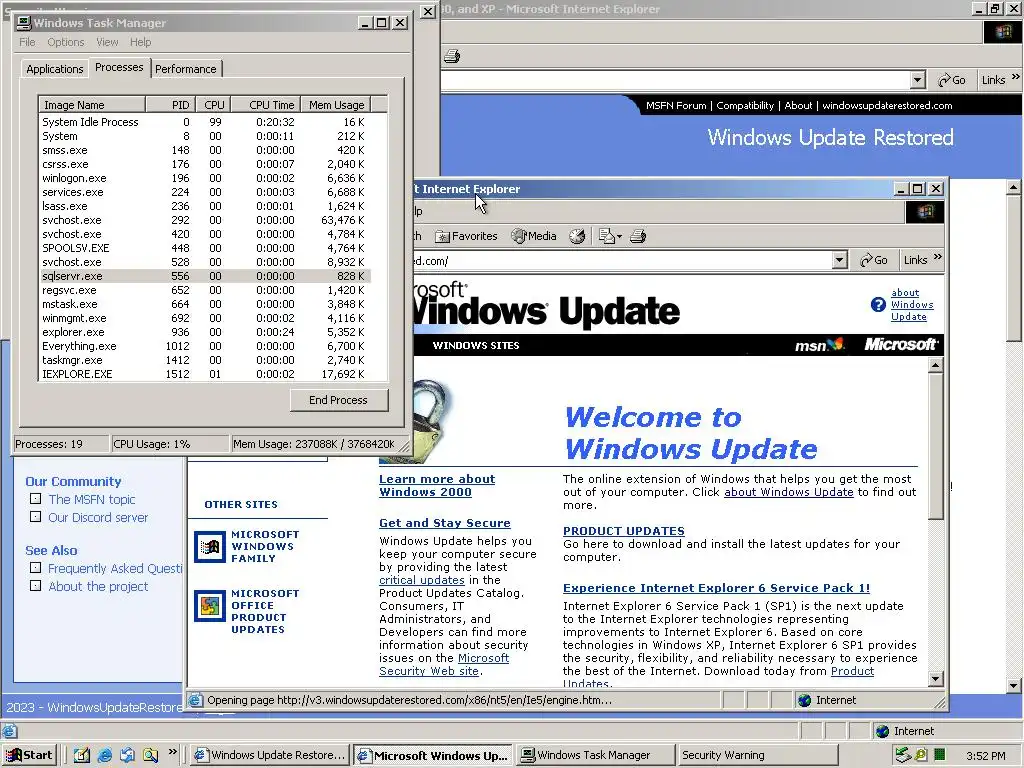Click scroll-down arrow of Windows Update page scrollbar

tap(935, 679)
